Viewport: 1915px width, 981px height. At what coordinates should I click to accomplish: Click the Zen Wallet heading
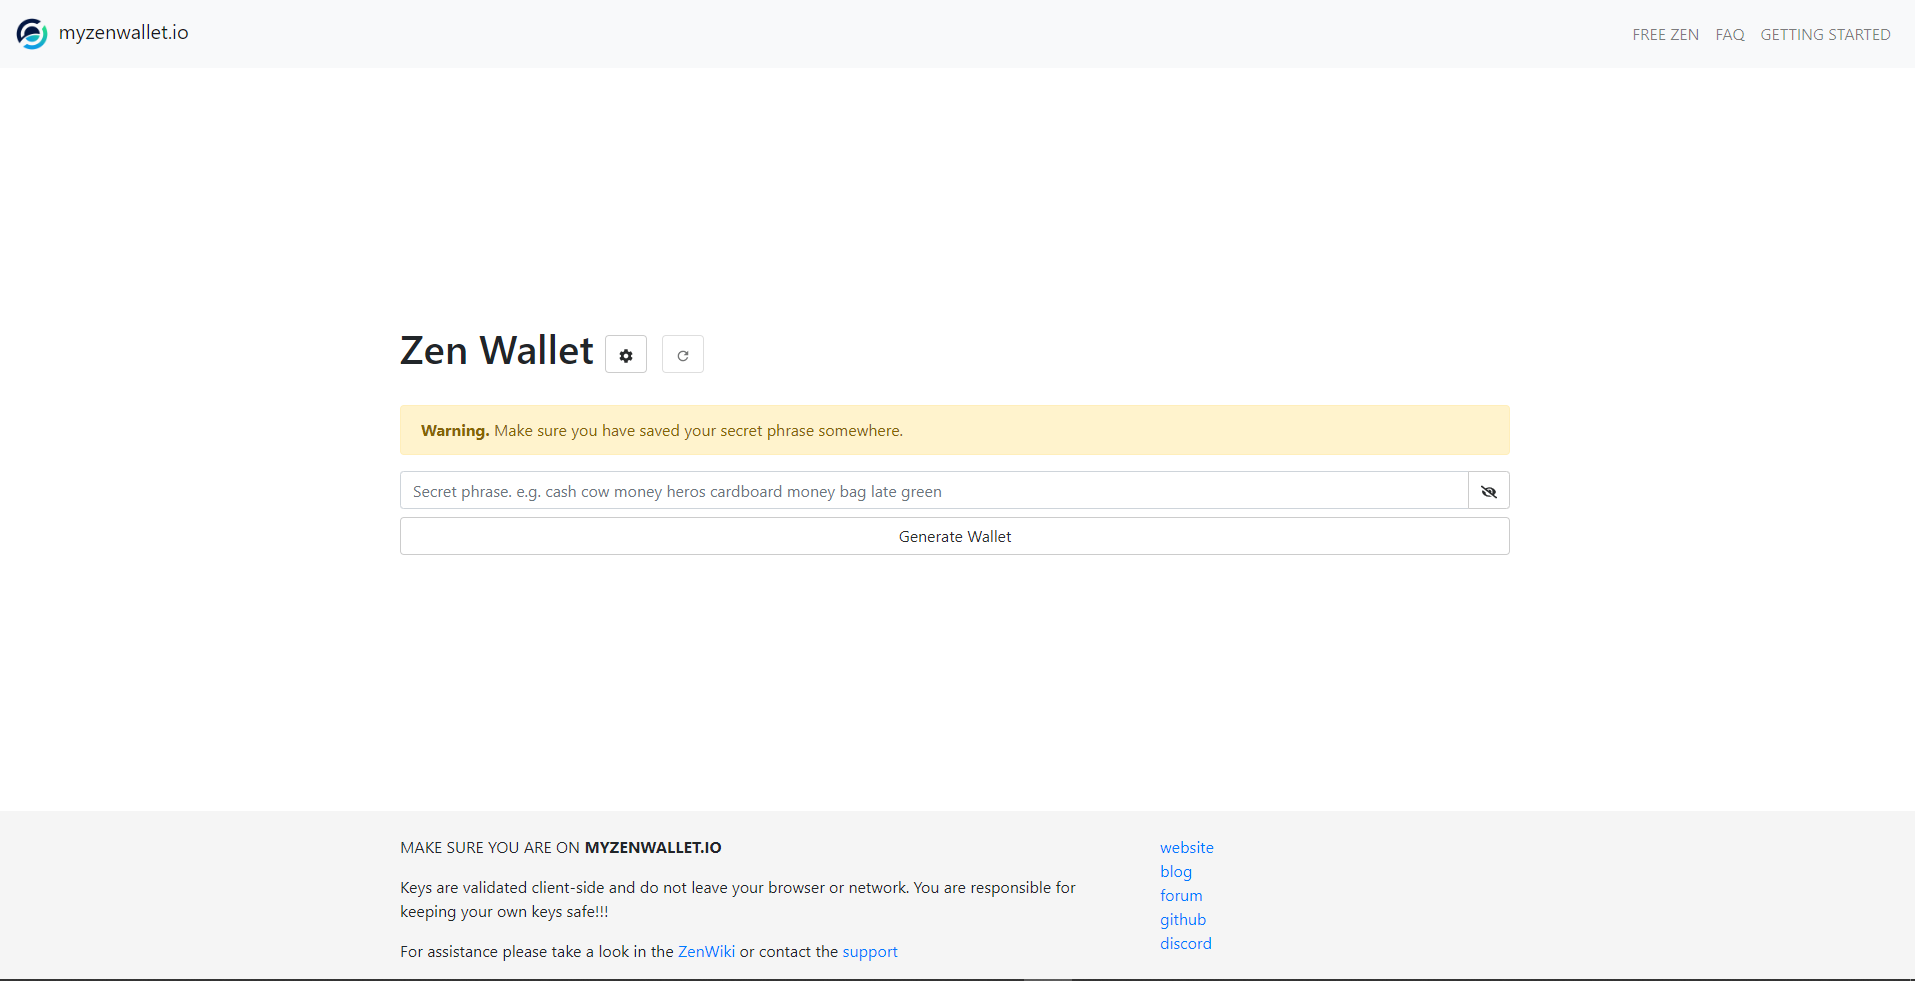pyautogui.click(x=497, y=351)
